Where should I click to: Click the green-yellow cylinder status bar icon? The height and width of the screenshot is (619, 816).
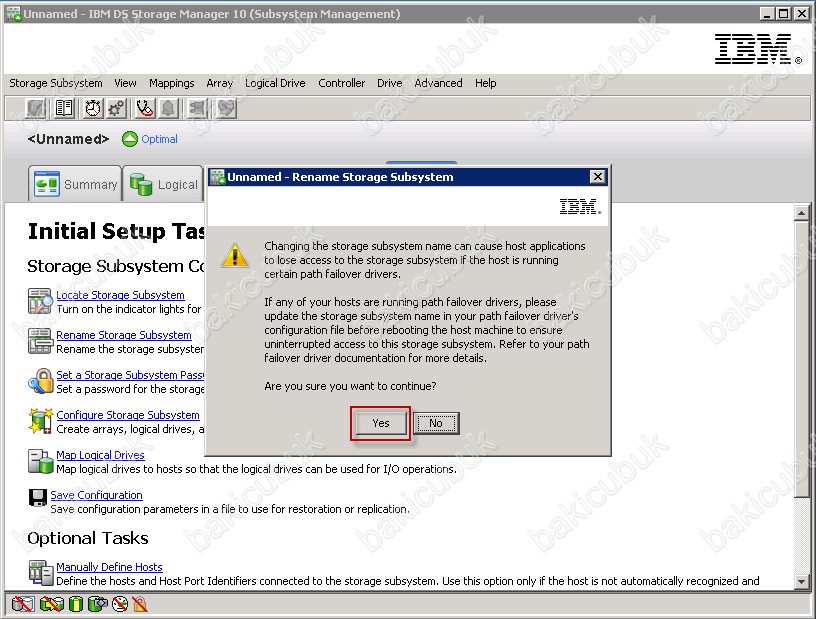point(76,604)
